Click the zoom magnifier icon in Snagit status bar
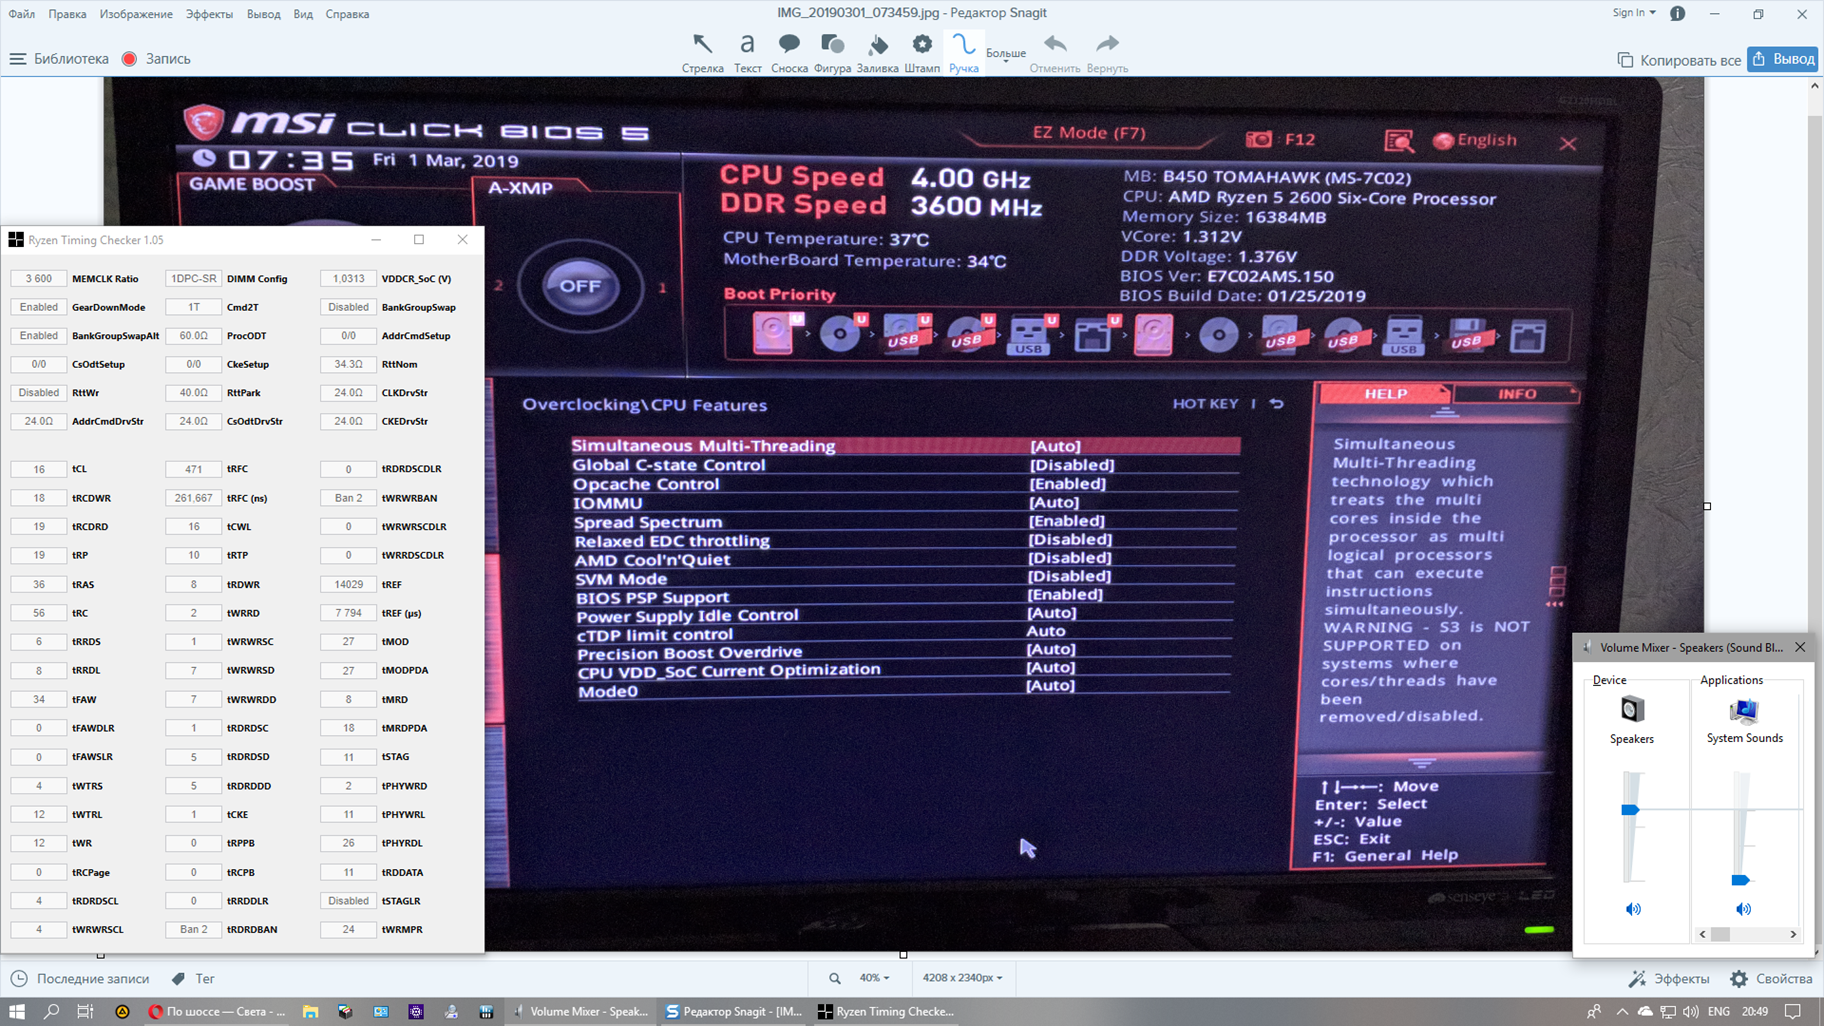 coord(834,978)
